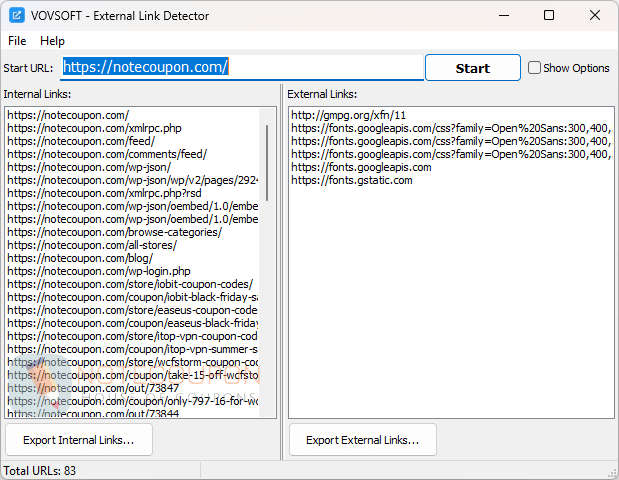The width and height of the screenshot is (619, 480).
Task: Select the store/easeus-coupon-code link
Action: coord(133,311)
